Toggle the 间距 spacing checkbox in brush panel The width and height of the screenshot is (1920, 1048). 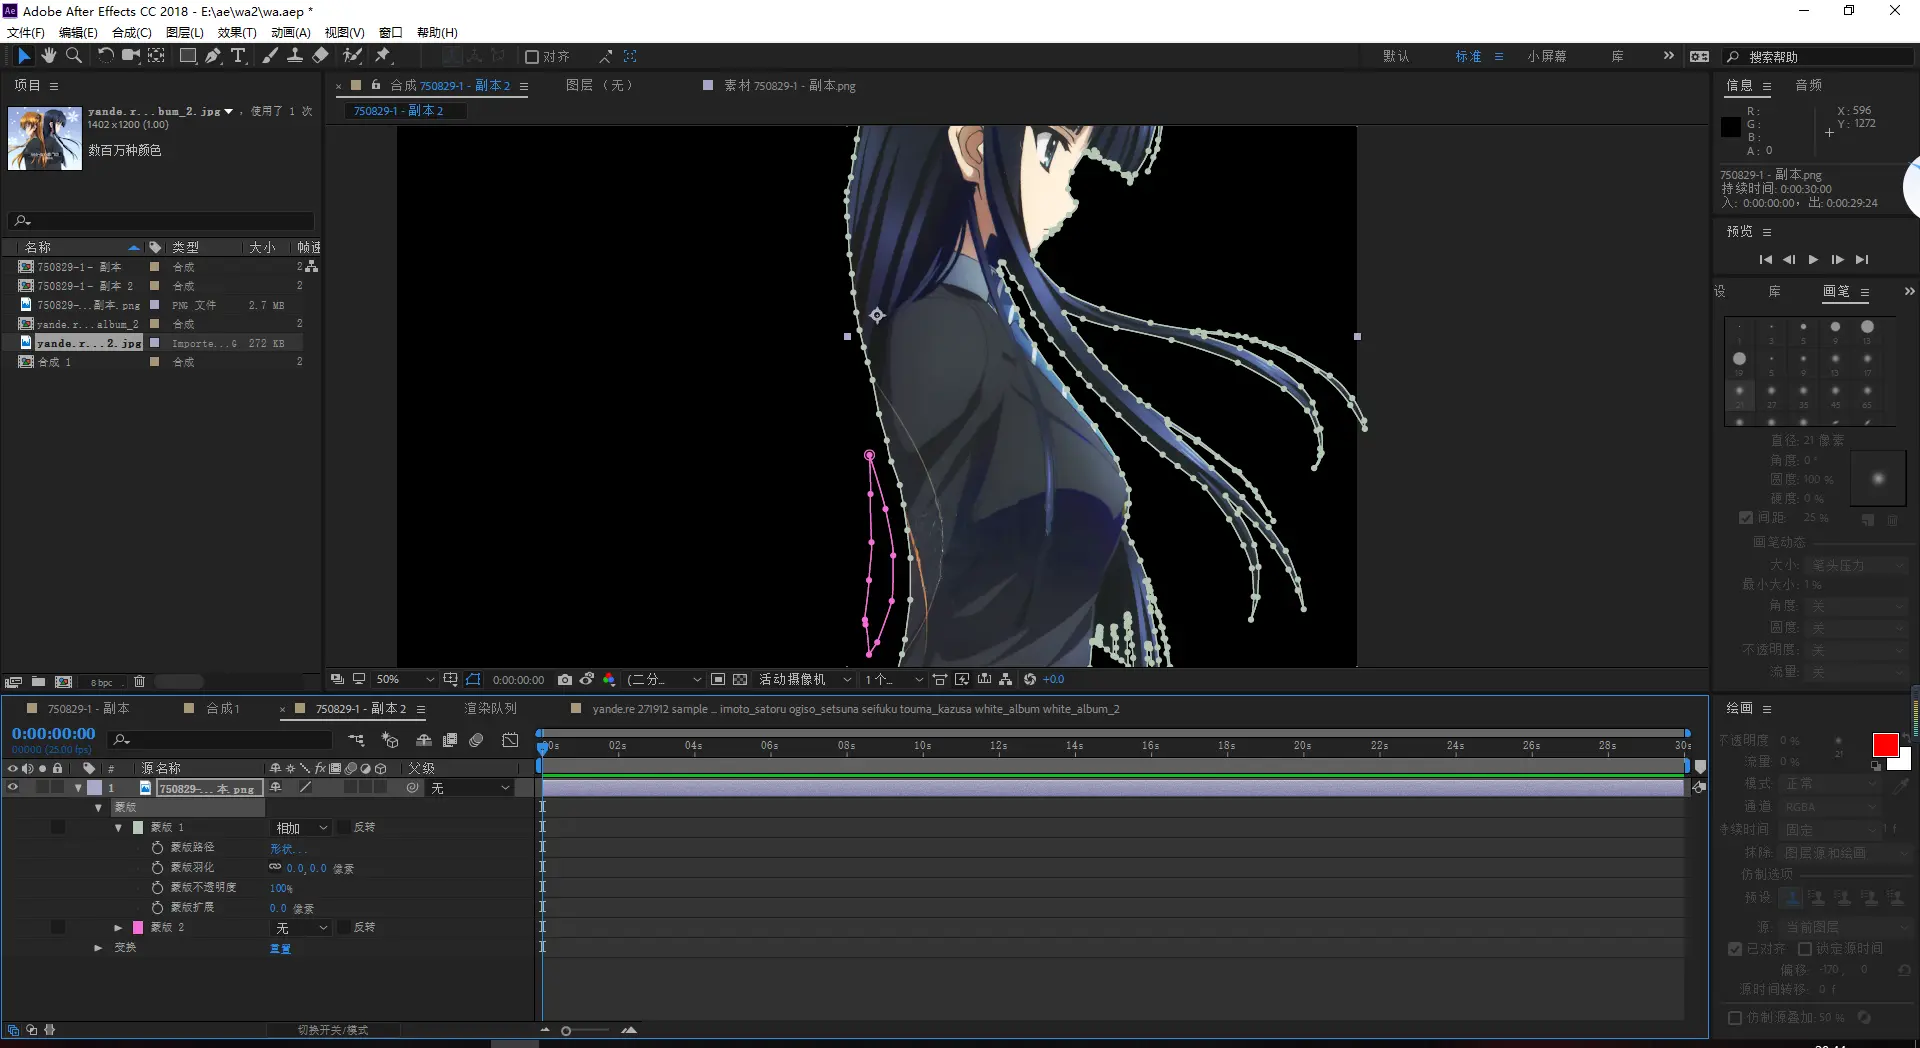(1746, 518)
